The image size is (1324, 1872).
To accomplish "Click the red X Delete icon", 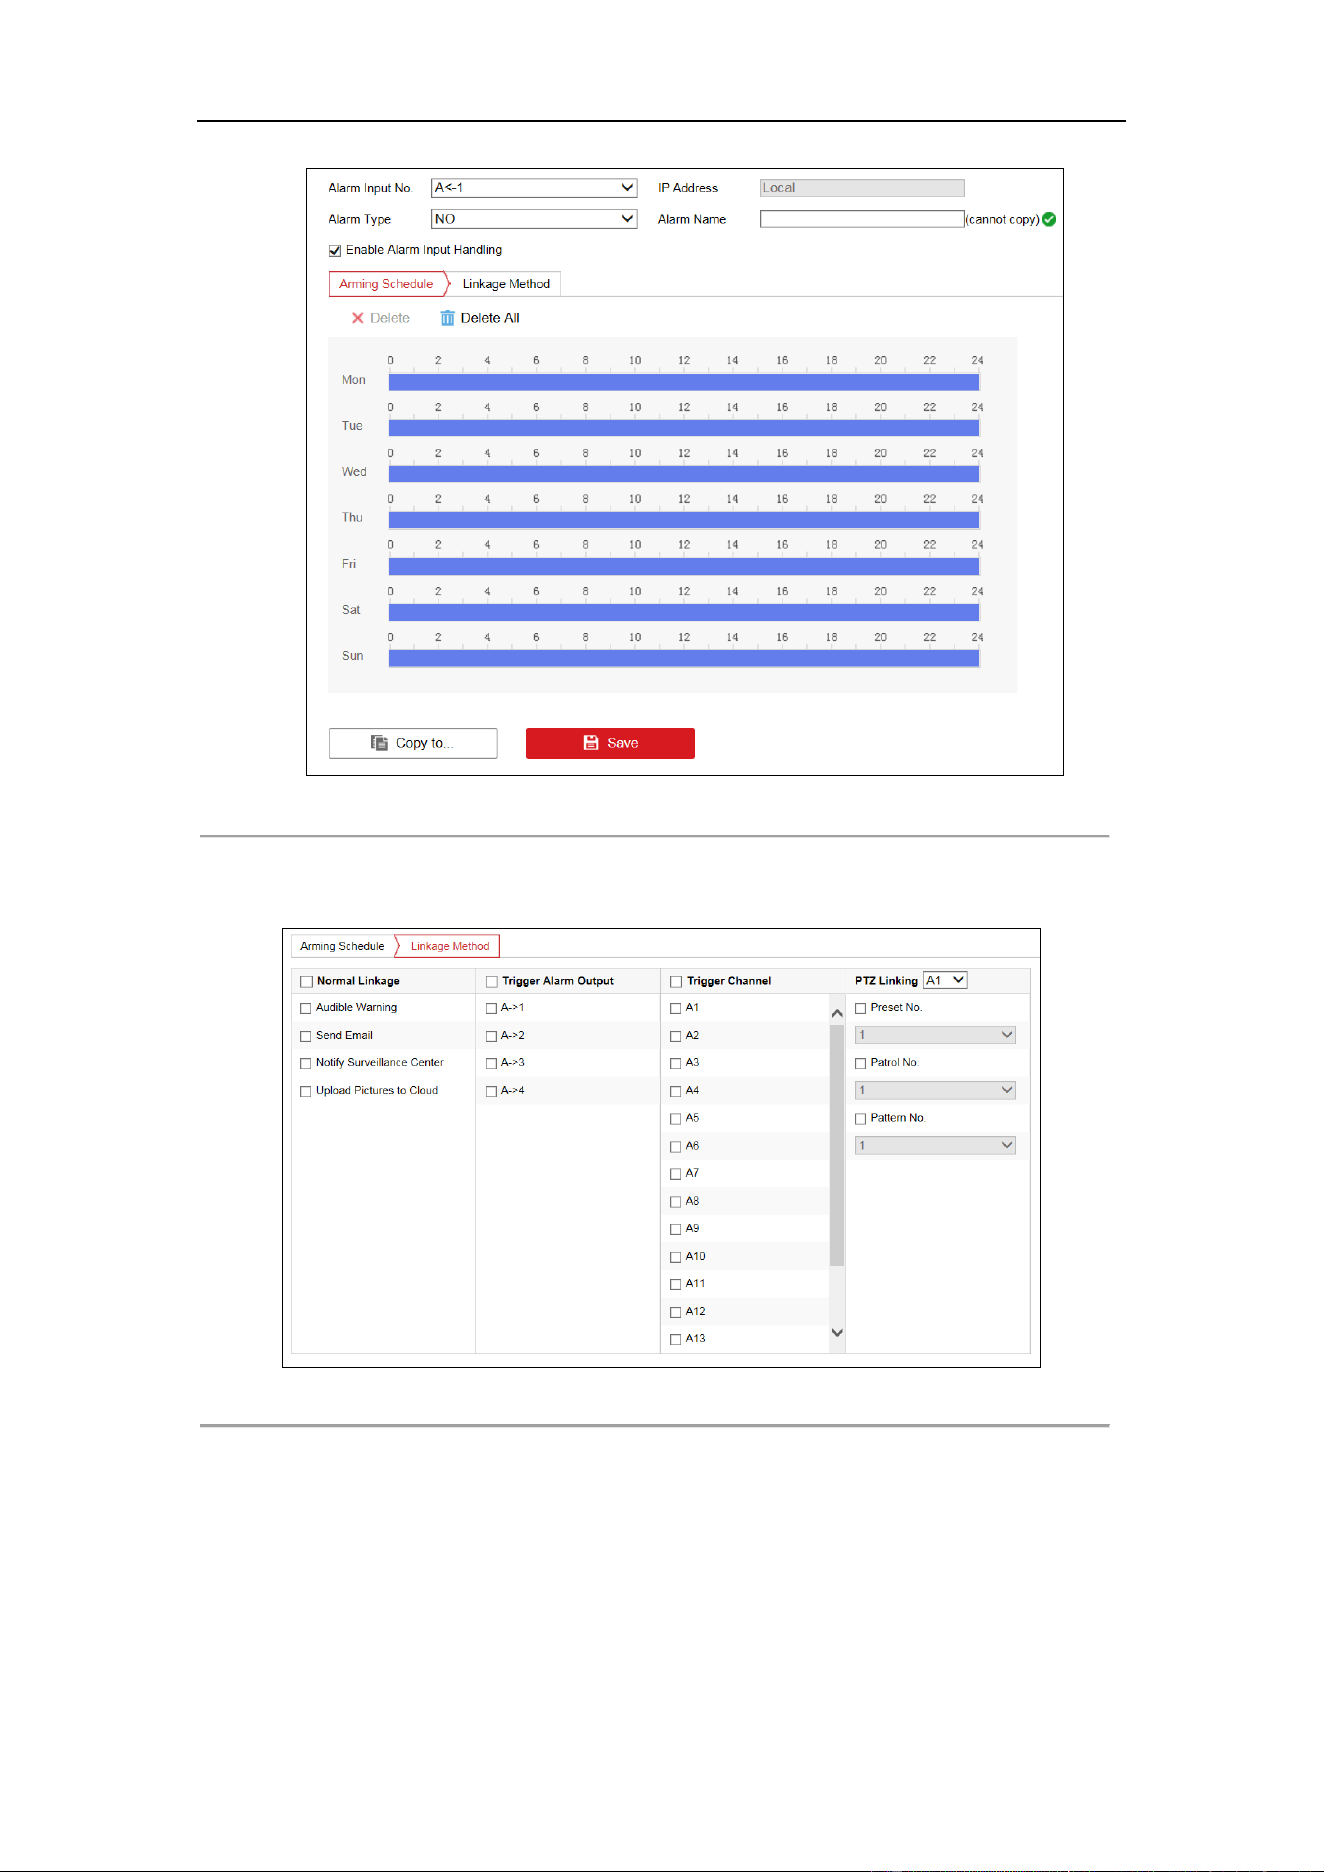I will pyautogui.click(x=357, y=318).
